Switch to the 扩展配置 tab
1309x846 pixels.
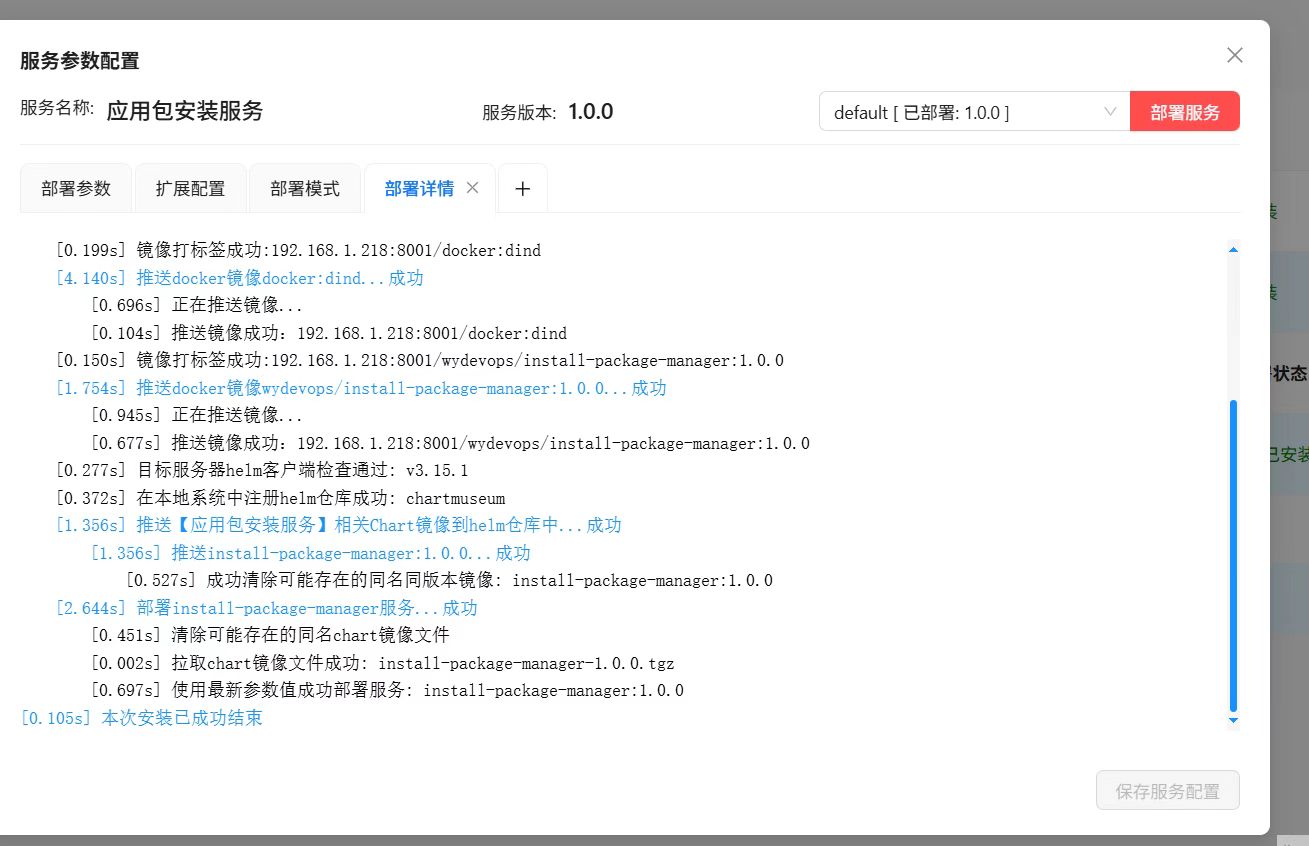190,189
